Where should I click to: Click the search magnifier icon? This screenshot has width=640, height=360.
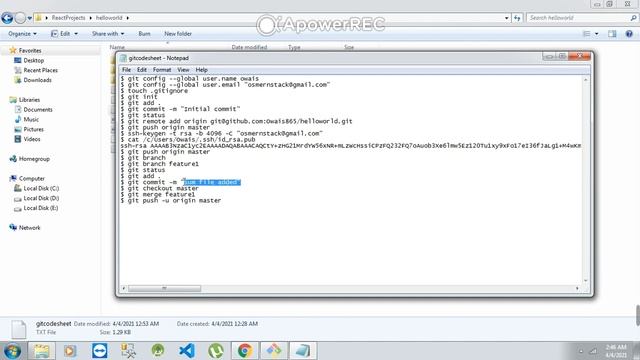tap(633, 18)
